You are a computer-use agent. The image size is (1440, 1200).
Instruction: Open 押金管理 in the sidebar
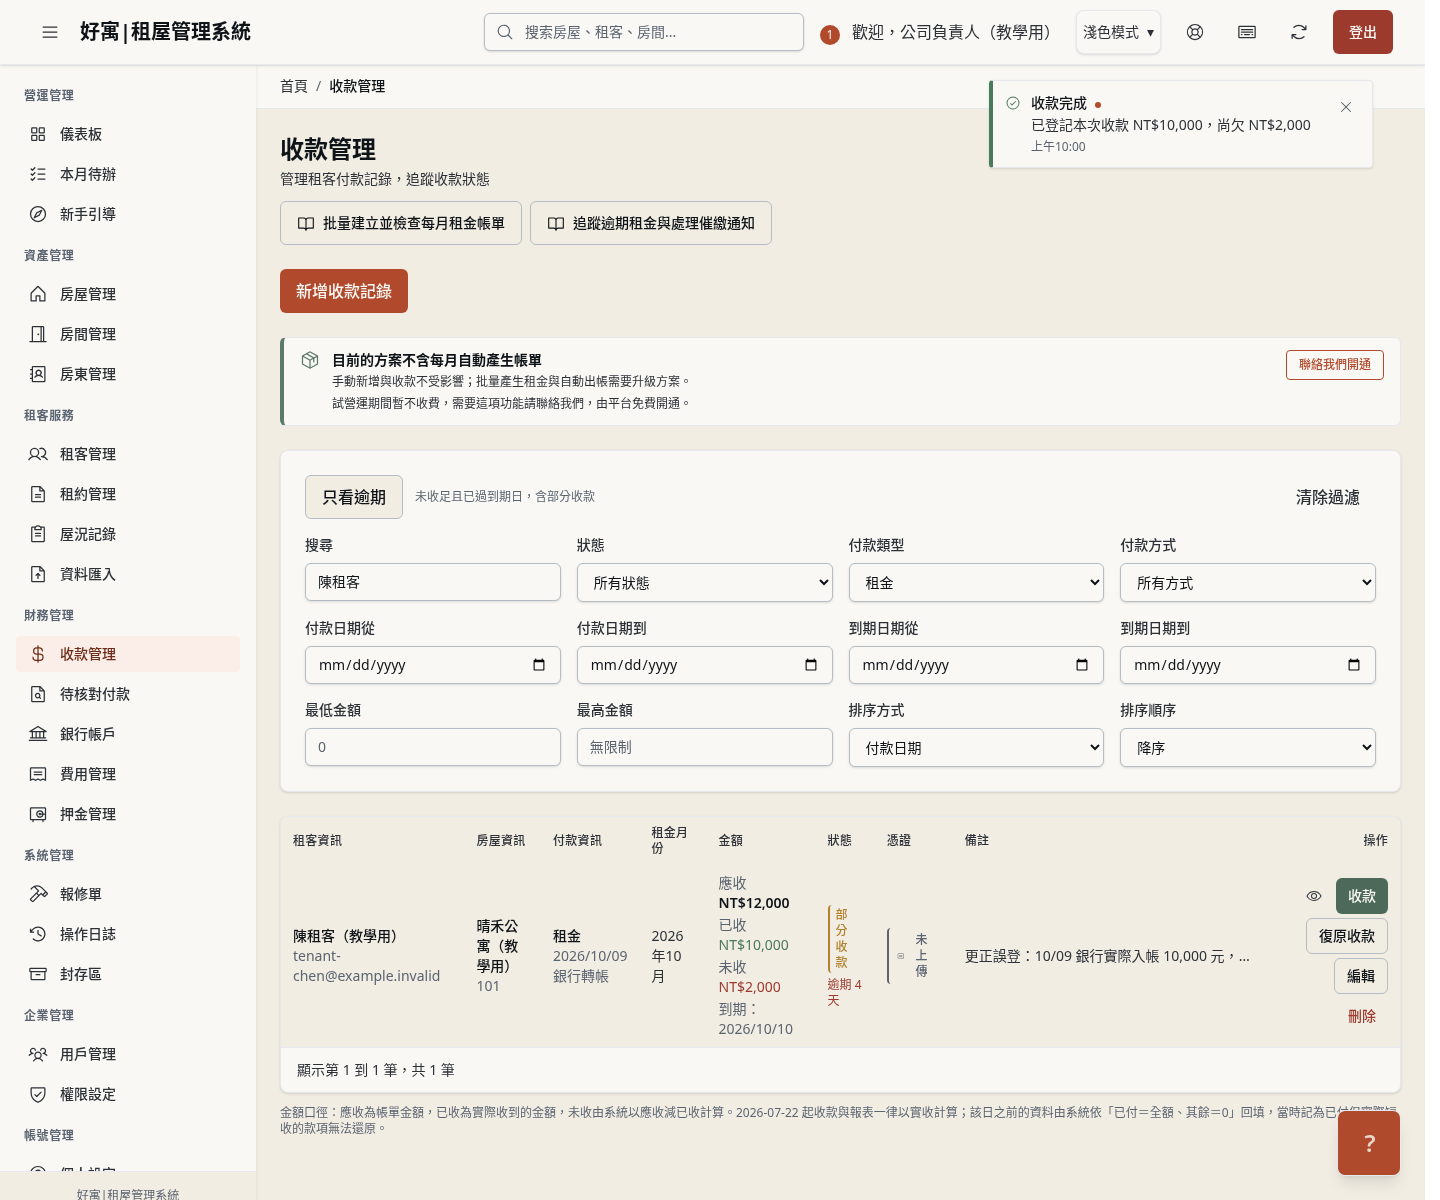click(x=128, y=814)
